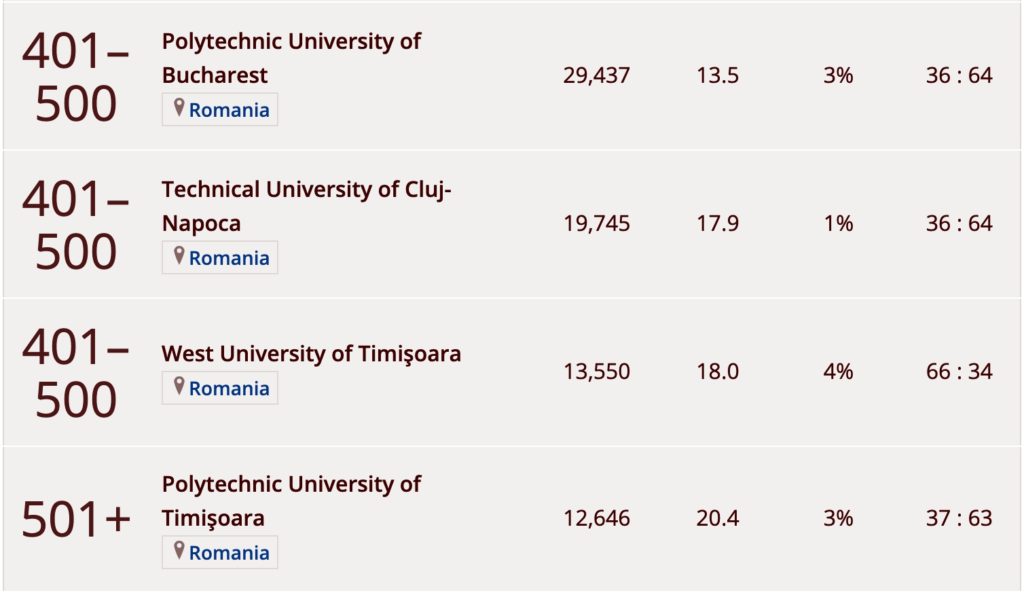1024x595 pixels.
Task: Click the pin icon under Polytechnic University of Timişoara
Action: pos(179,552)
